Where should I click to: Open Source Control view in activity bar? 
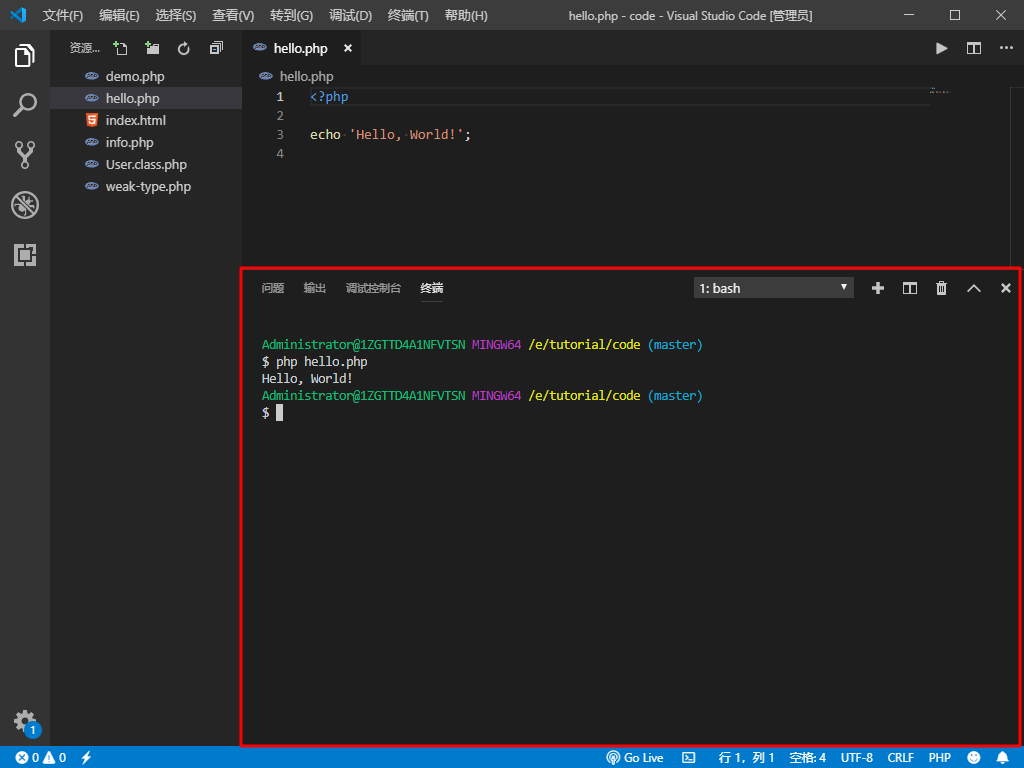pos(25,155)
